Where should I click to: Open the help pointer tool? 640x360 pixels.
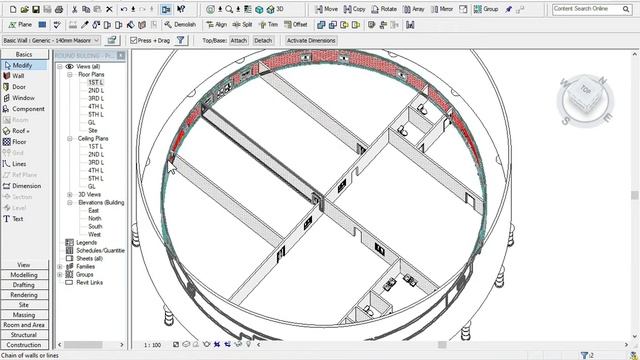[x=181, y=9]
